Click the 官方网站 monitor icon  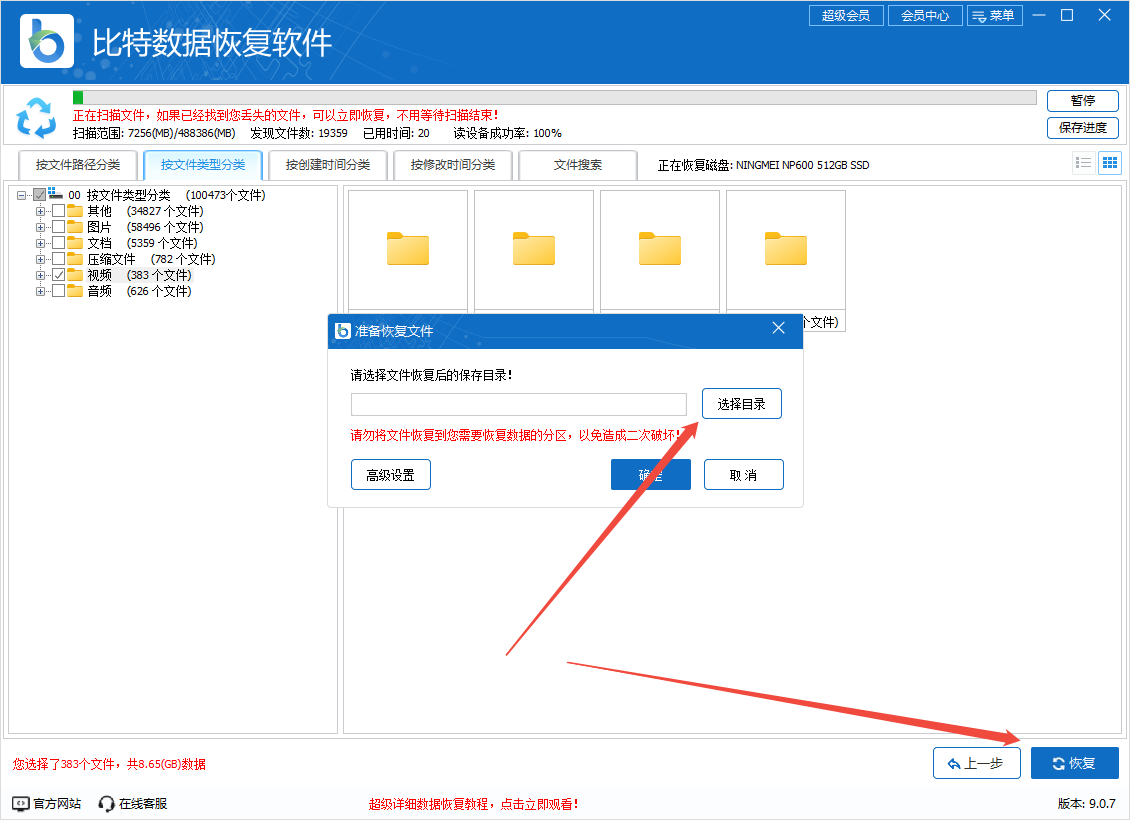[21, 803]
